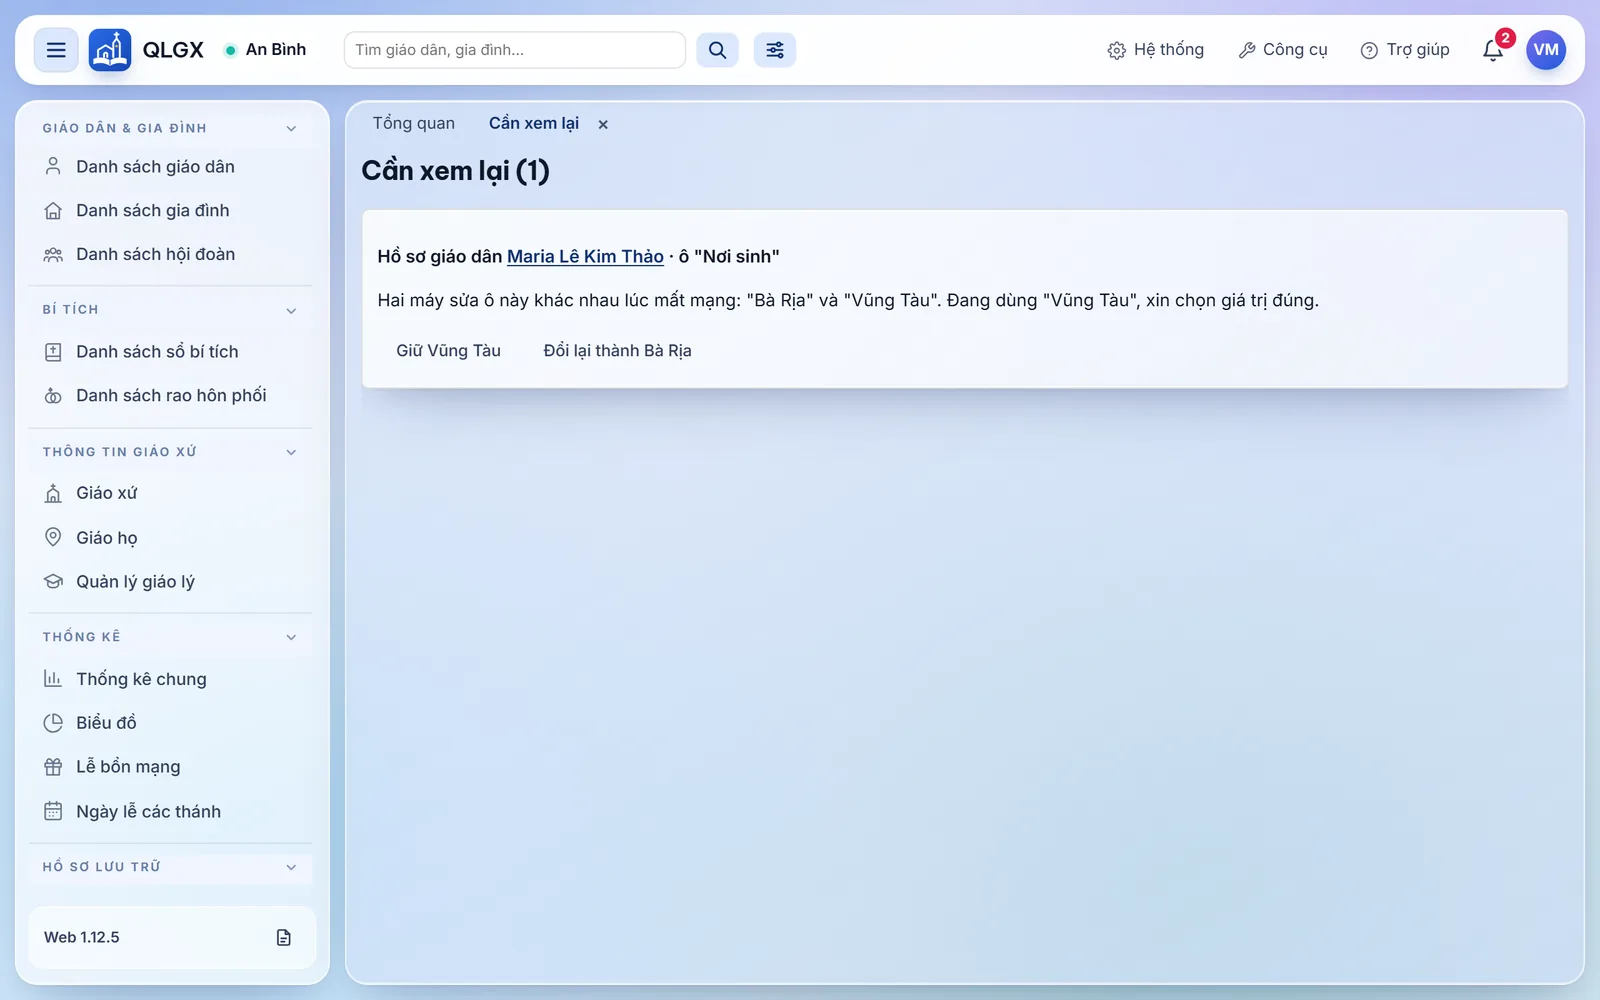
Task: Open Lễ bổn mạng
Action: 171,767
